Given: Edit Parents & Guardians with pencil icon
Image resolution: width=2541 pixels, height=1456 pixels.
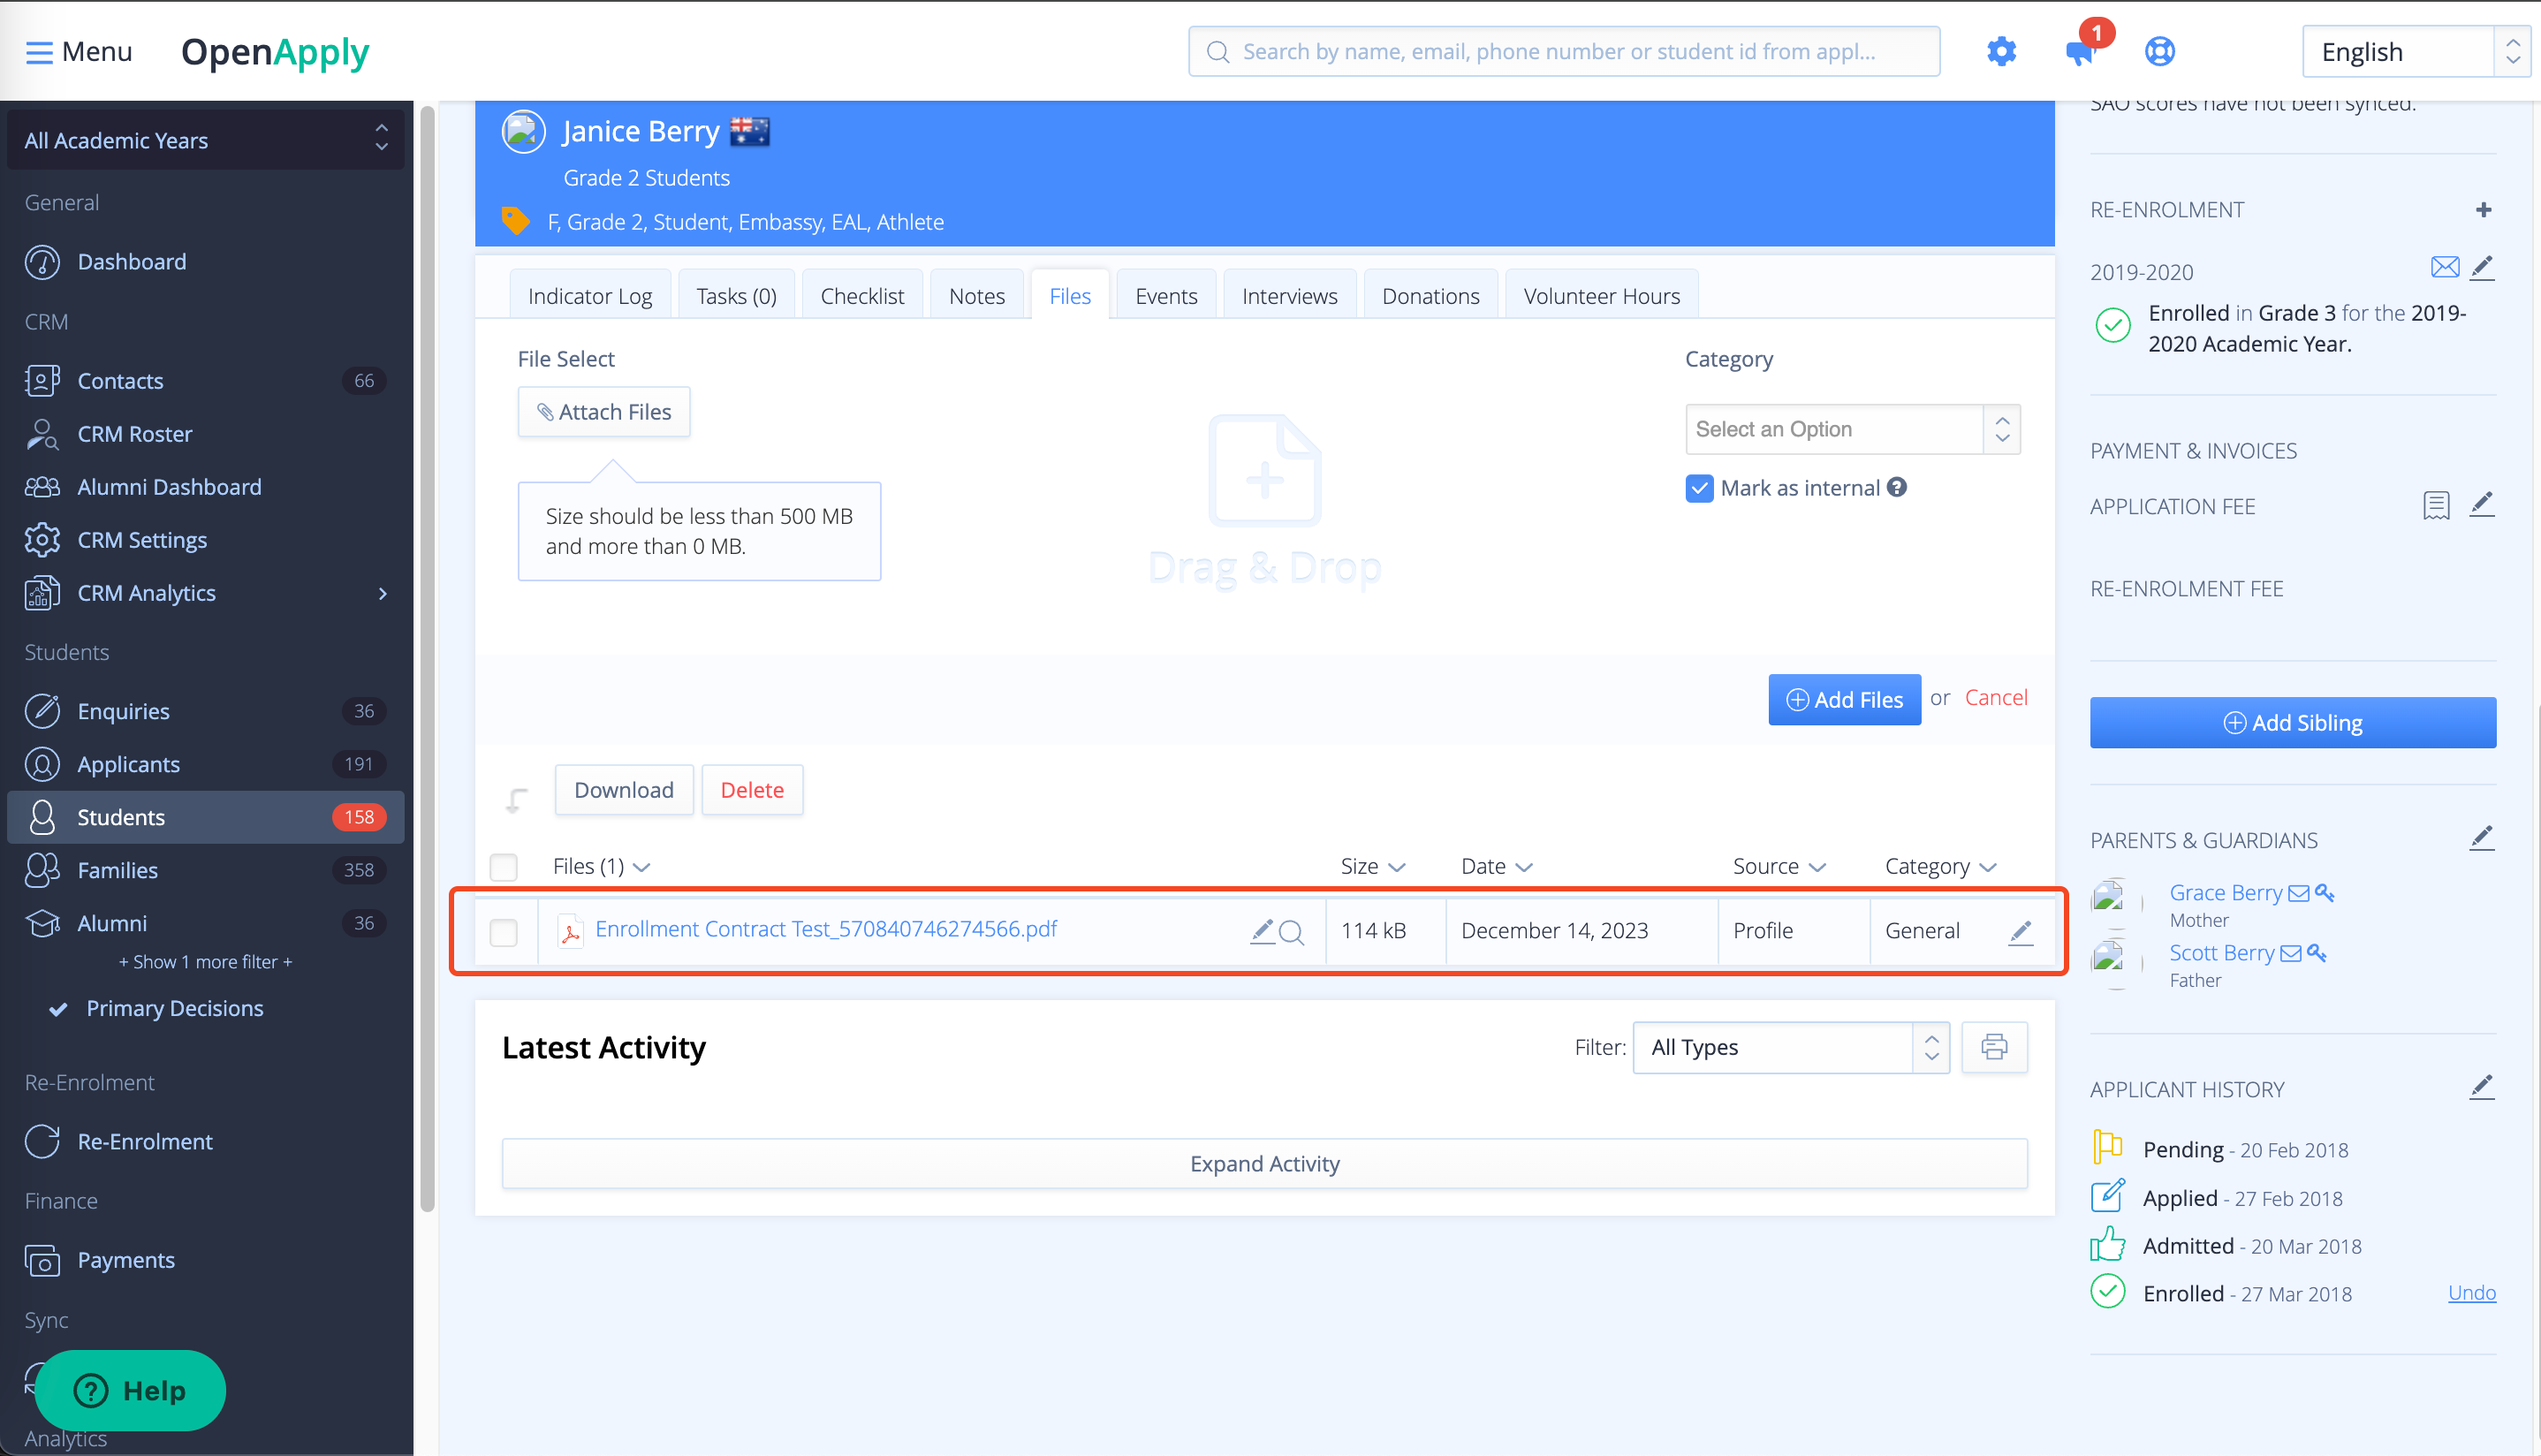Looking at the screenshot, I should point(2481,838).
